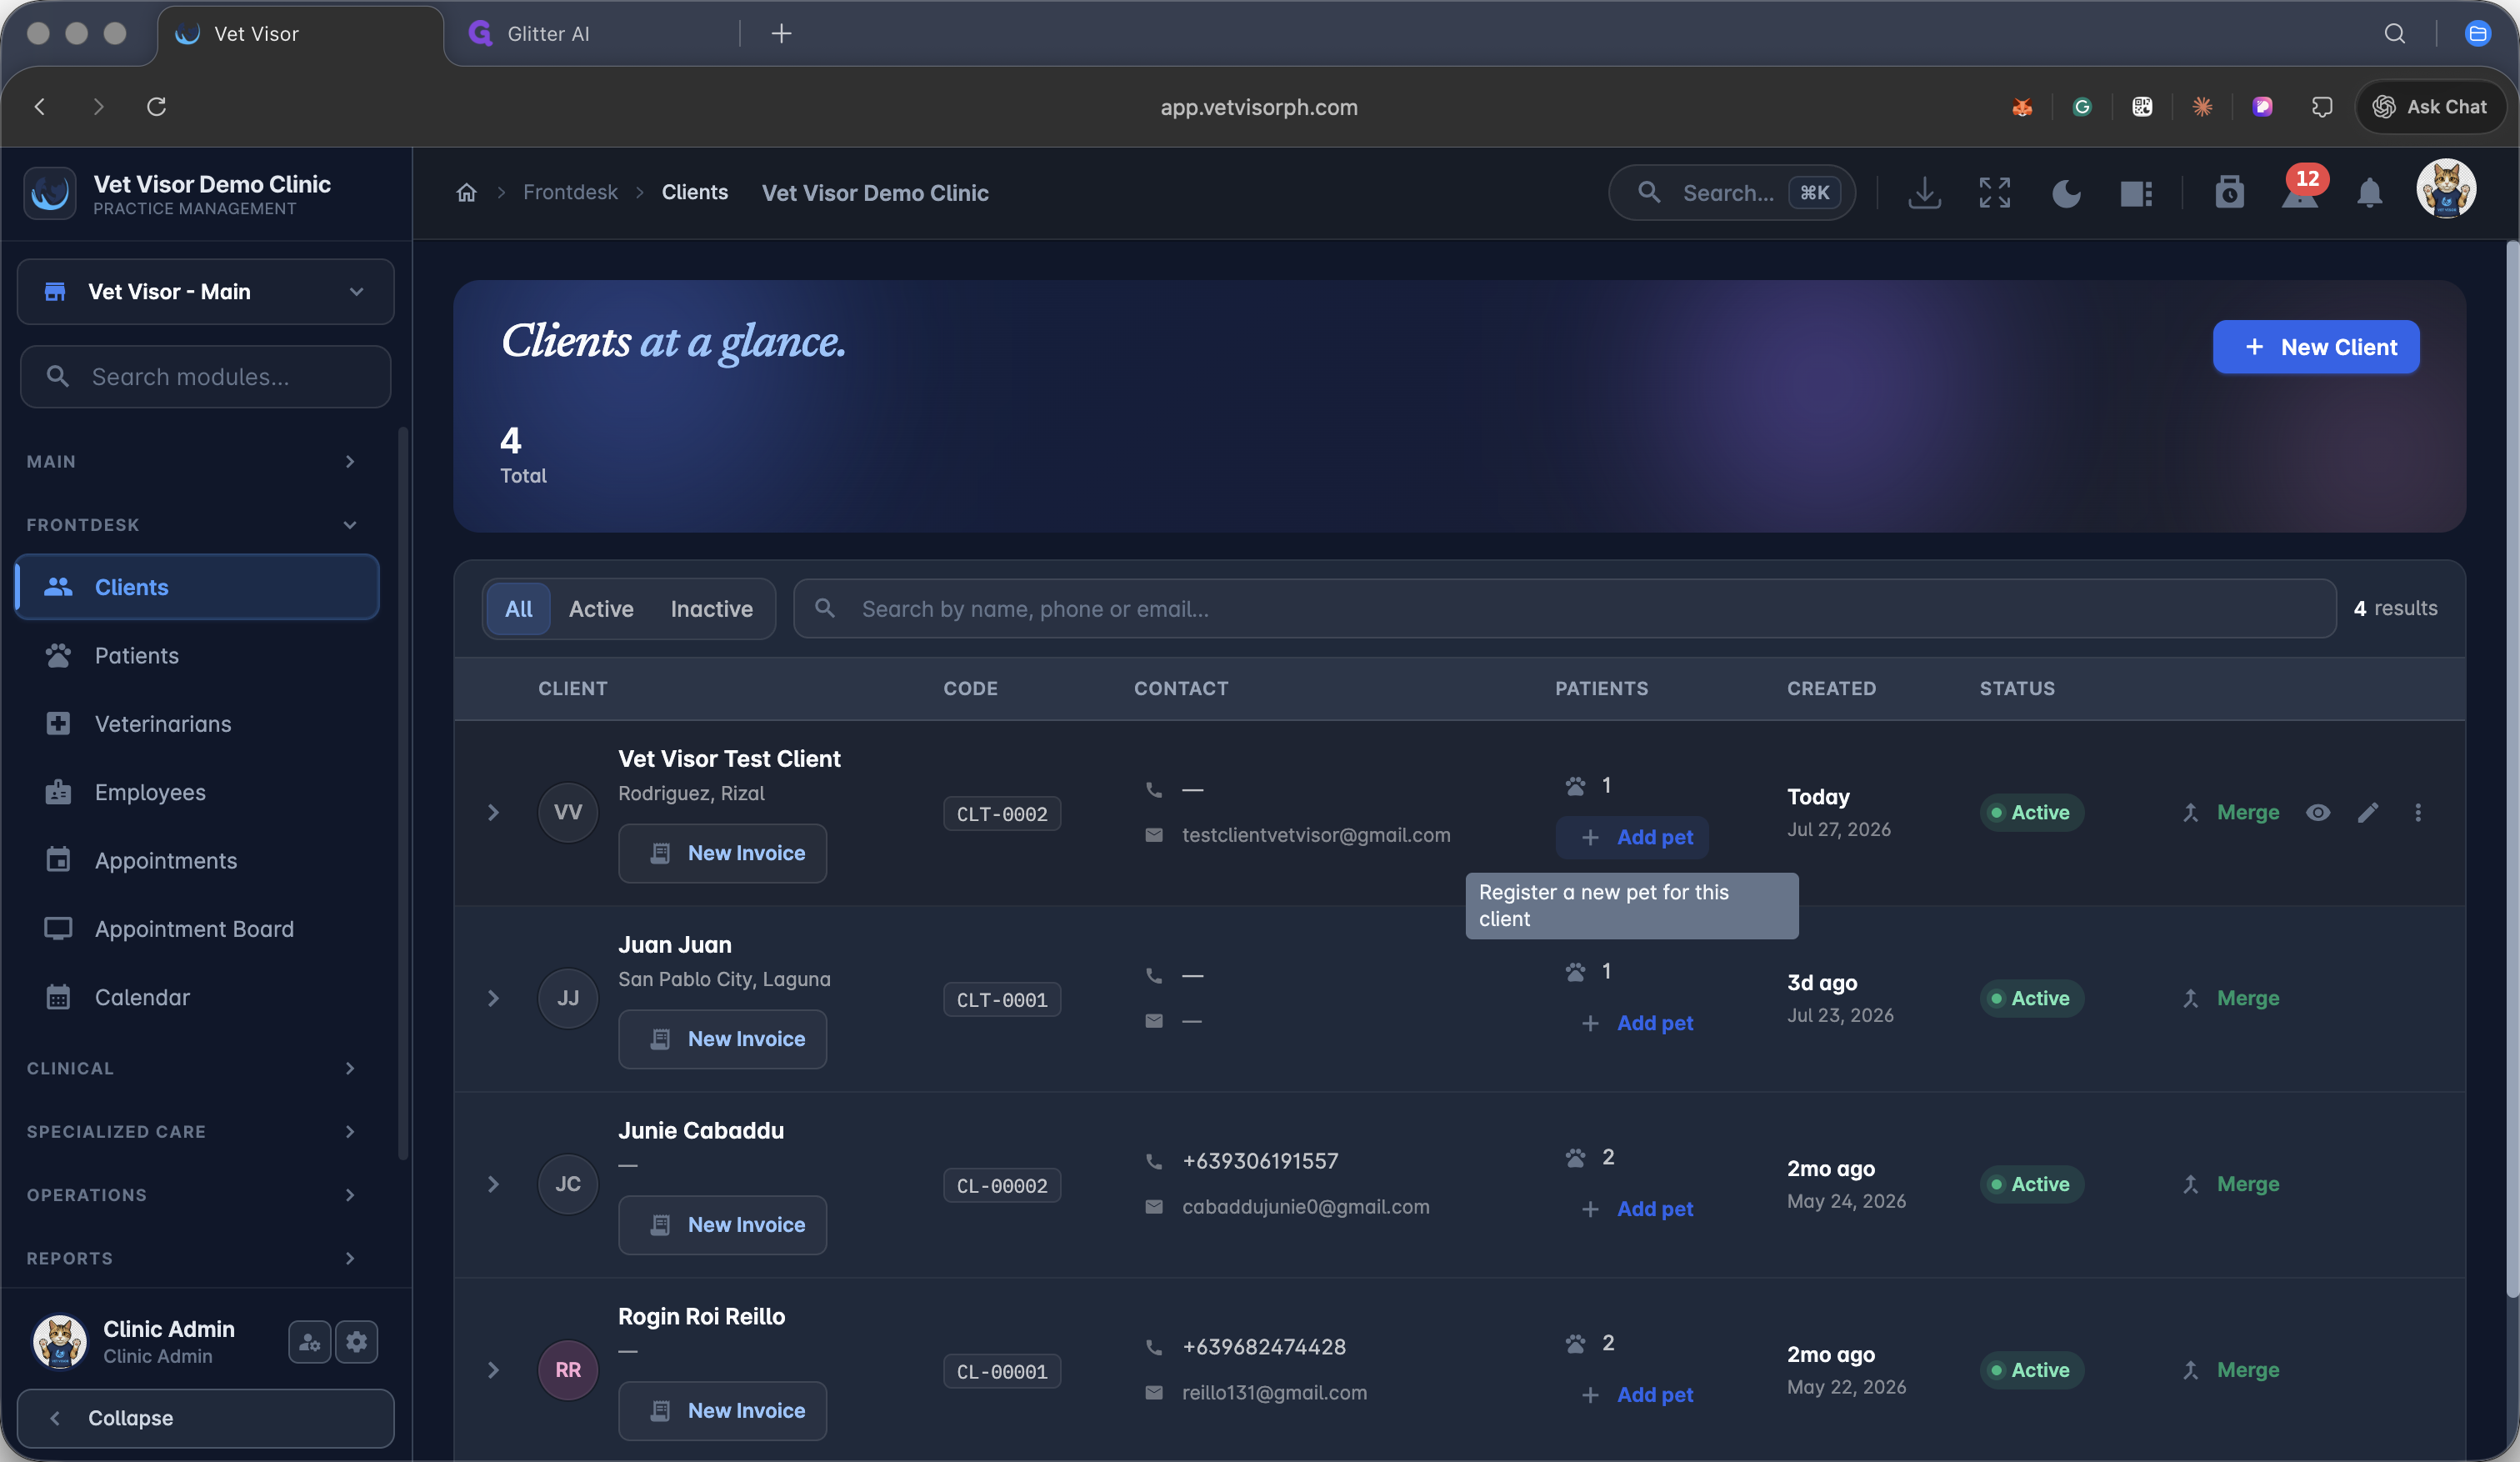The image size is (2520, 1462).
Task: Add pet for Junie Cabaddu
Action: point(1632,1209)
